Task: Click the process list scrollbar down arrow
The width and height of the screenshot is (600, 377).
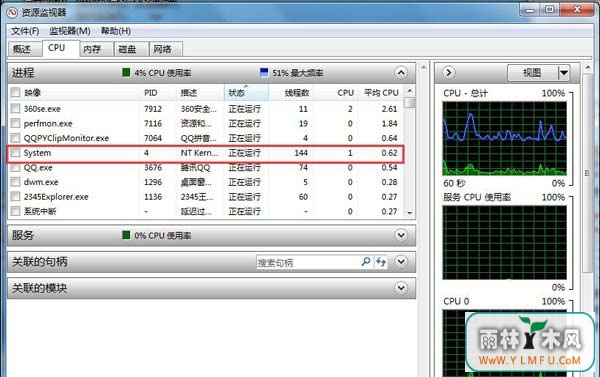Action: (x=410, y=213)
